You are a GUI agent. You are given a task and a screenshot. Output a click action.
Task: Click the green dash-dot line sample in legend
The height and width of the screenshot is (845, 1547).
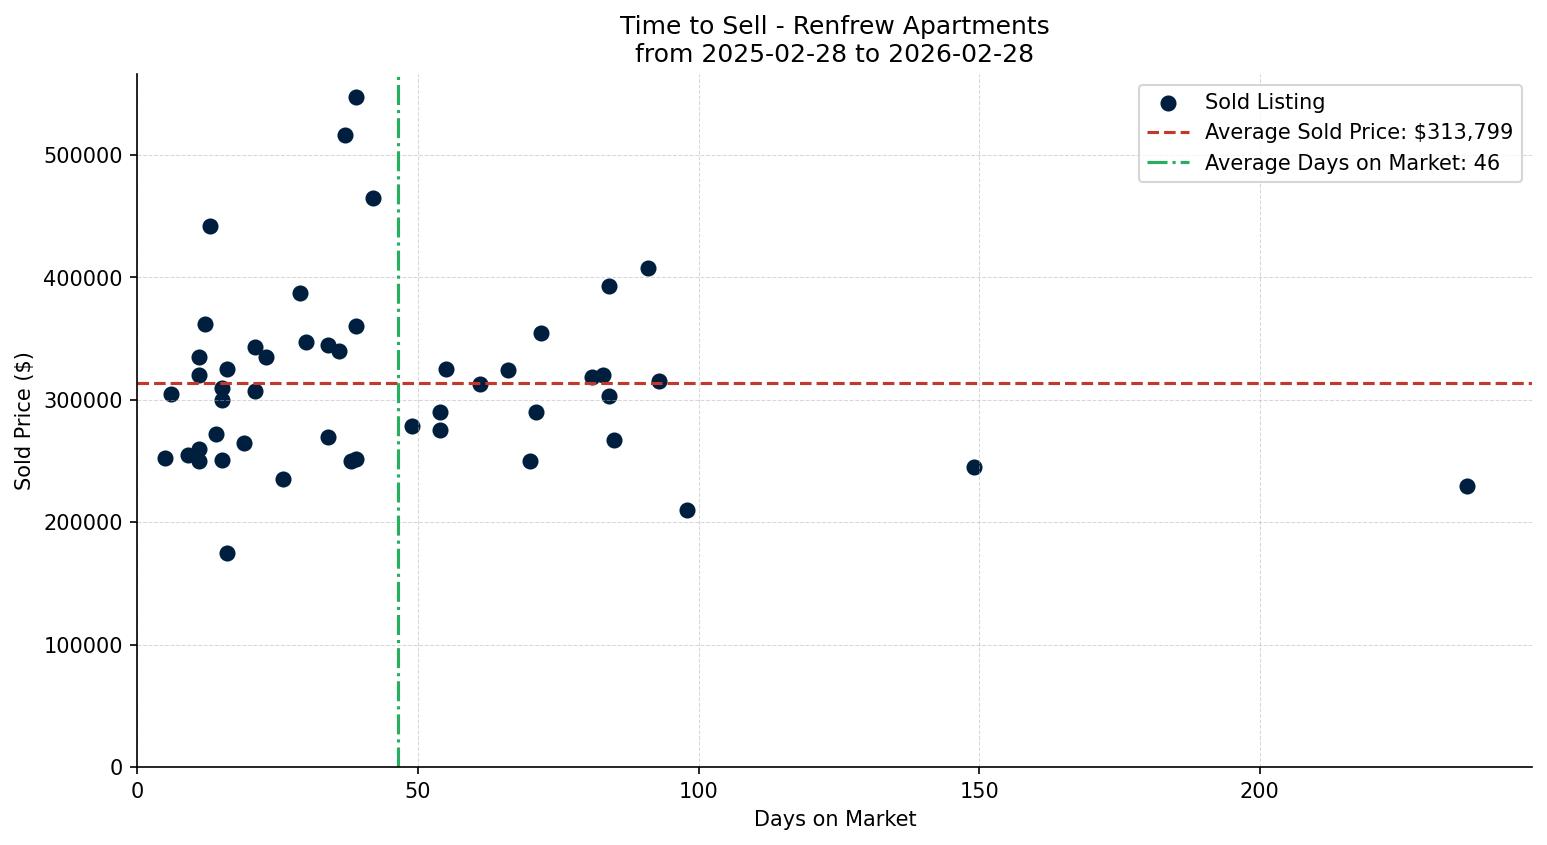point(1168,163)
